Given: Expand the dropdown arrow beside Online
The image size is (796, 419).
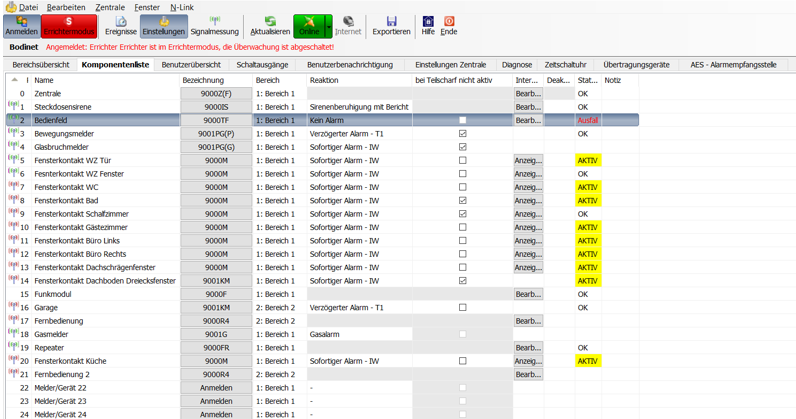Looking at the screenshot, I should tap(328, 25).
